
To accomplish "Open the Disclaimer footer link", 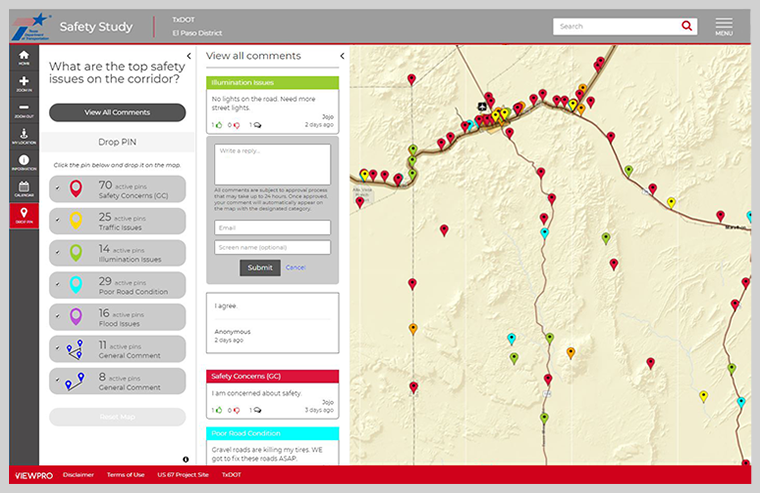I will [78, 475].
